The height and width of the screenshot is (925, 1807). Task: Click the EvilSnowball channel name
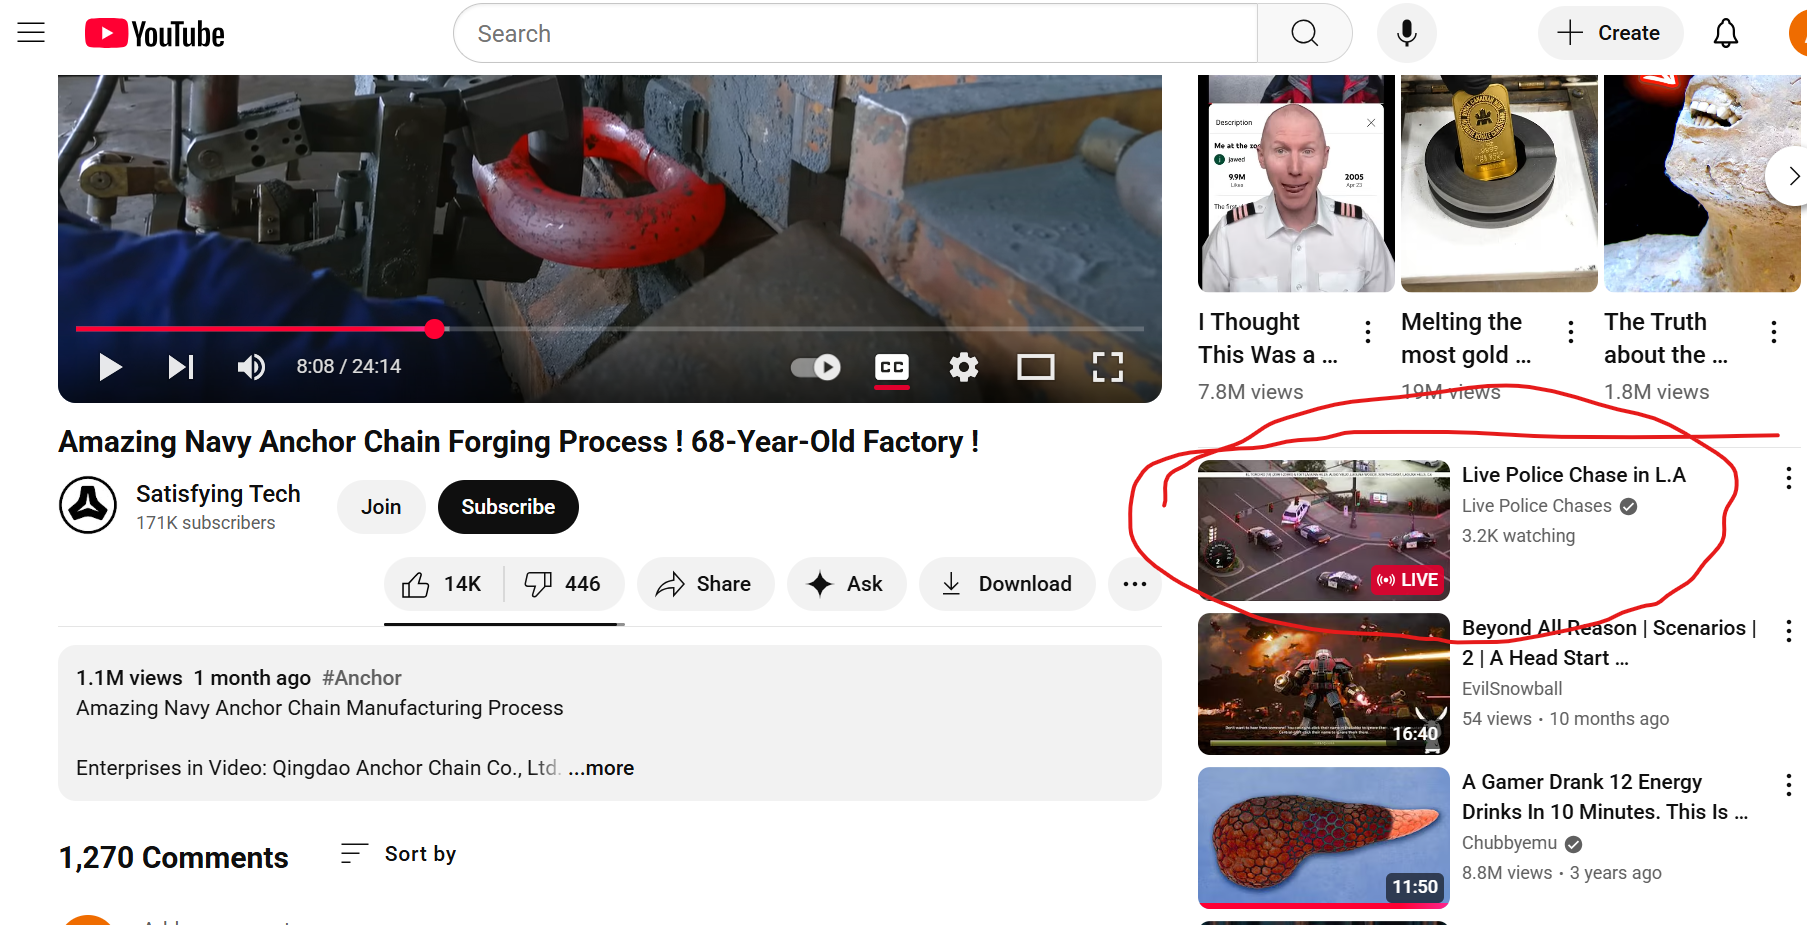point(1512,689)
